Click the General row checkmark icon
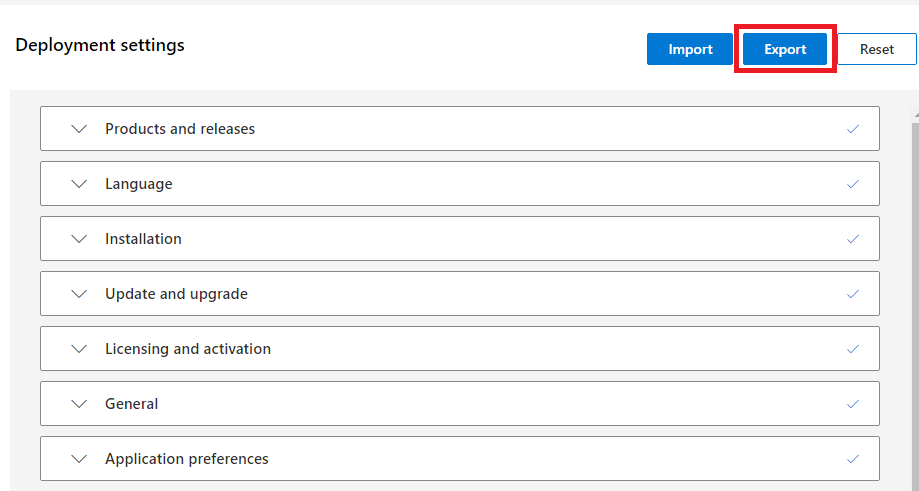Screen dimensions: 919x491 [853, 404]
